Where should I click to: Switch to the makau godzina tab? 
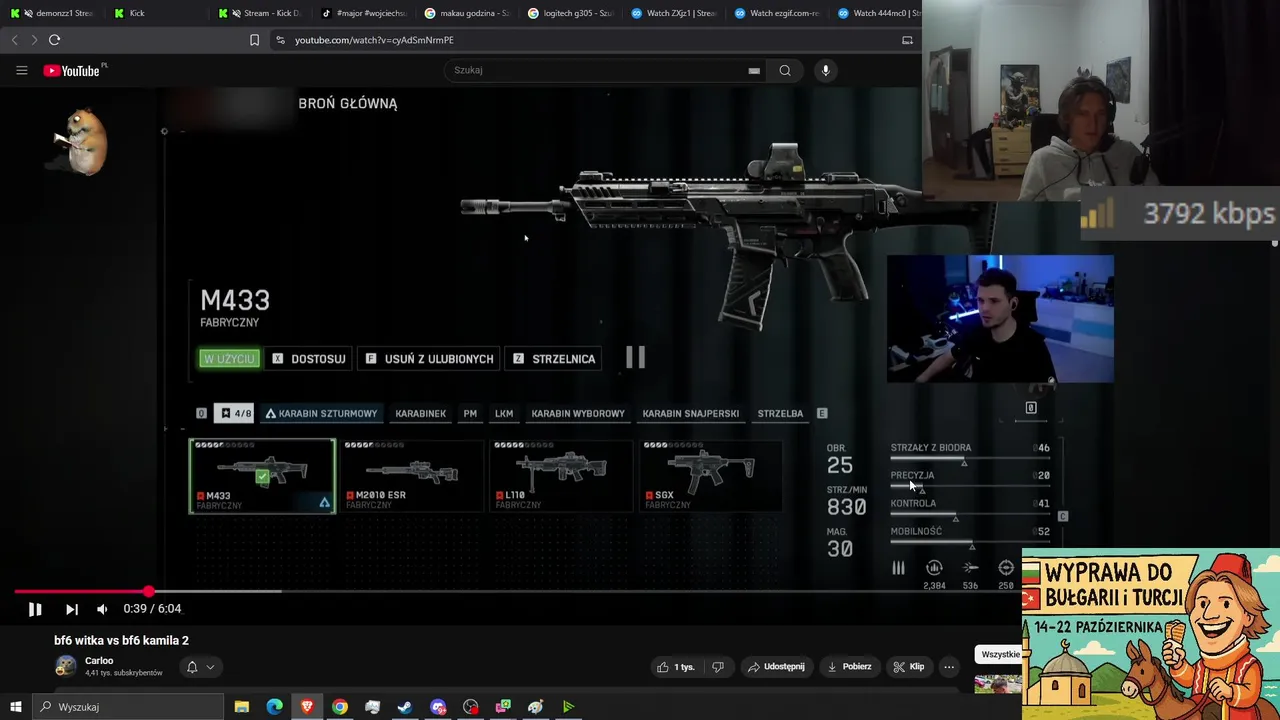470,13
